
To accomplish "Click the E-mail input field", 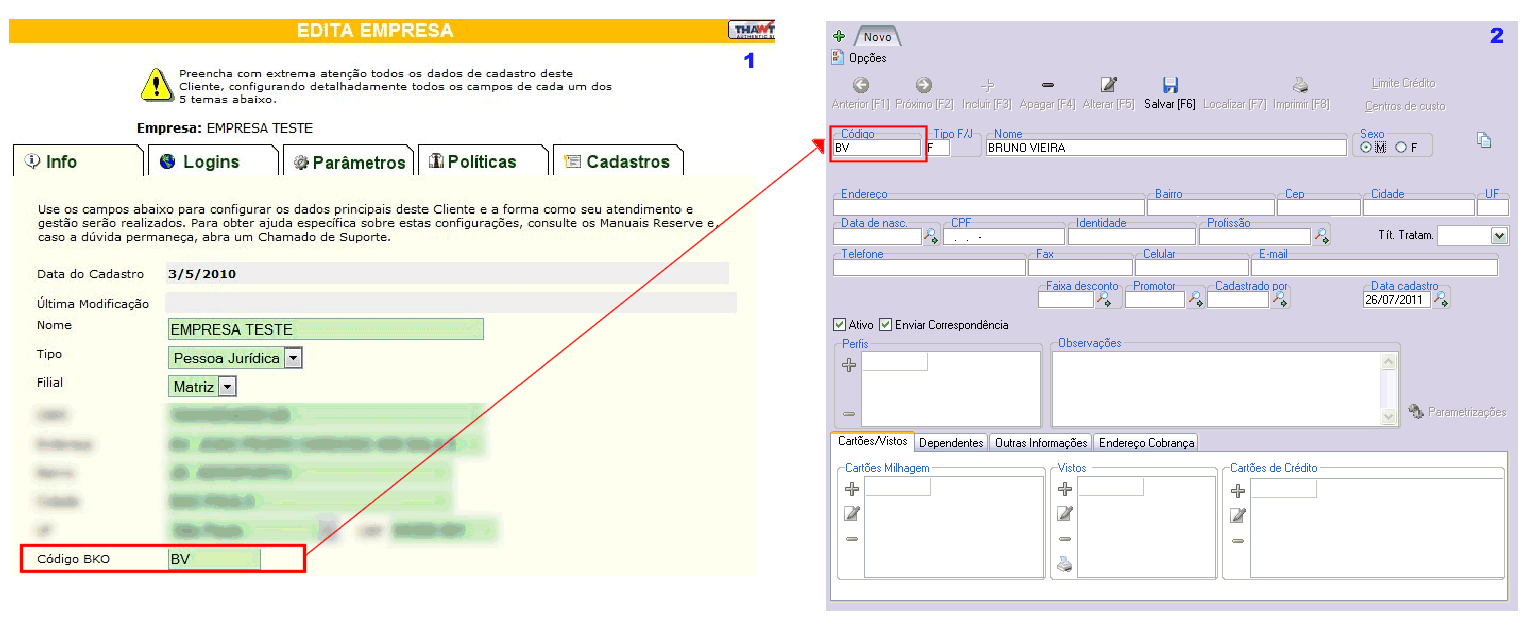I will click(1375, 268).
